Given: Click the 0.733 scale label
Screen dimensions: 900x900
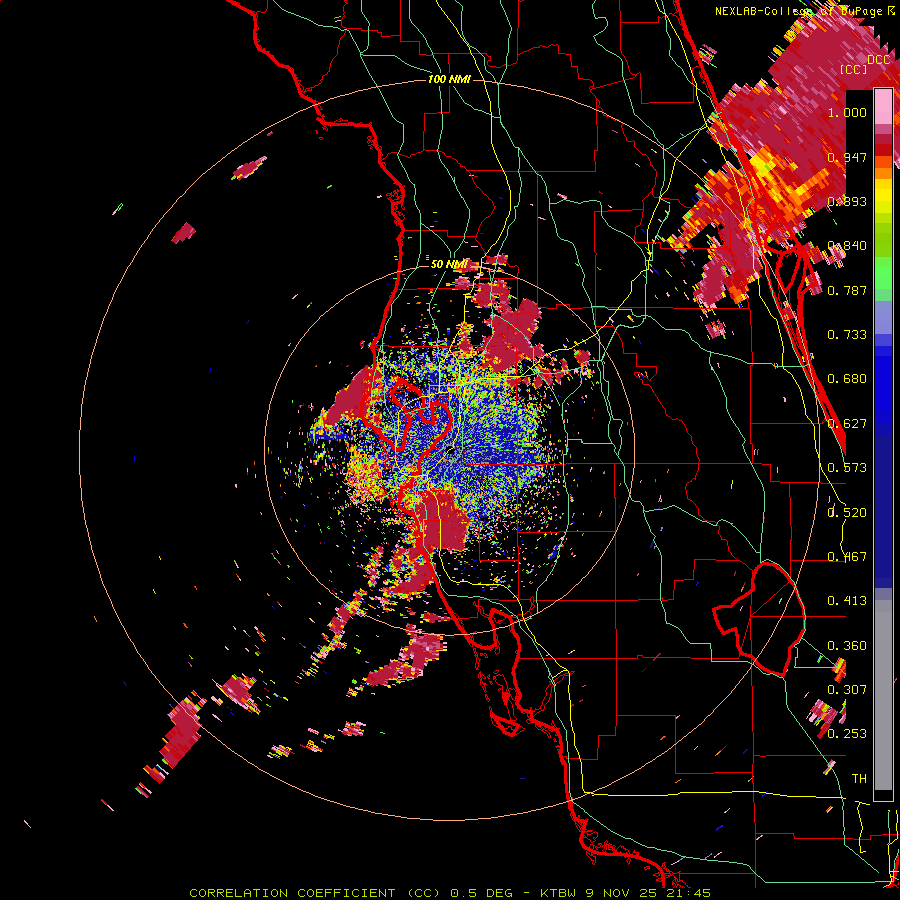Looking at the screenshot, I should [847, 335].
